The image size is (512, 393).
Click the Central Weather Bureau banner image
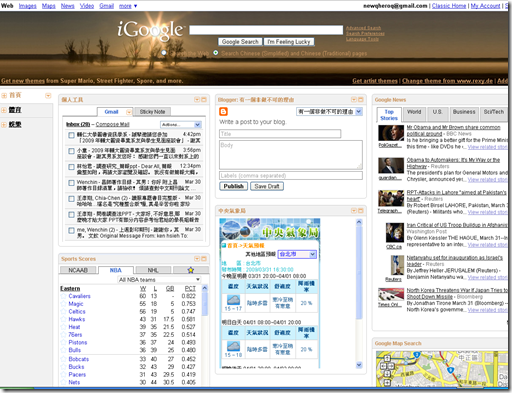pyautogui.click(x=270, y=229)
